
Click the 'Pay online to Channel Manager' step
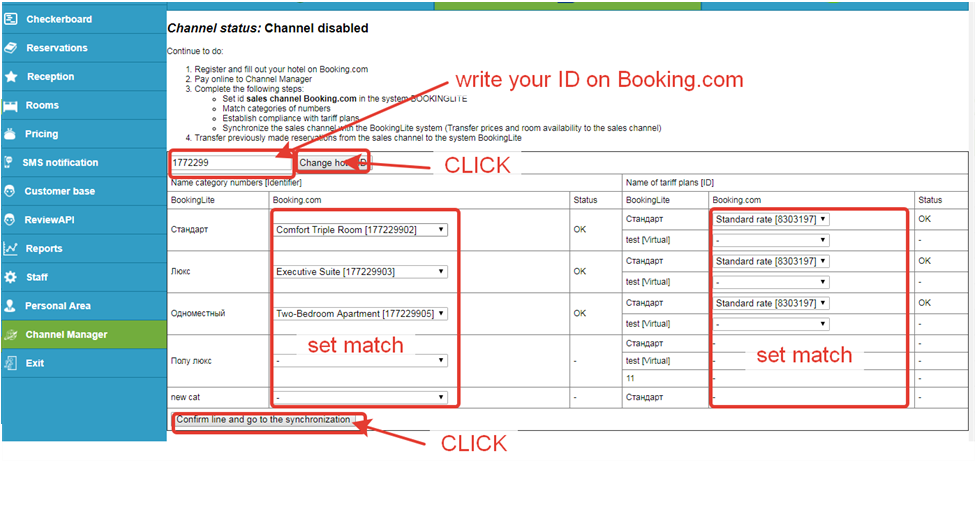(x=253, y=79)
